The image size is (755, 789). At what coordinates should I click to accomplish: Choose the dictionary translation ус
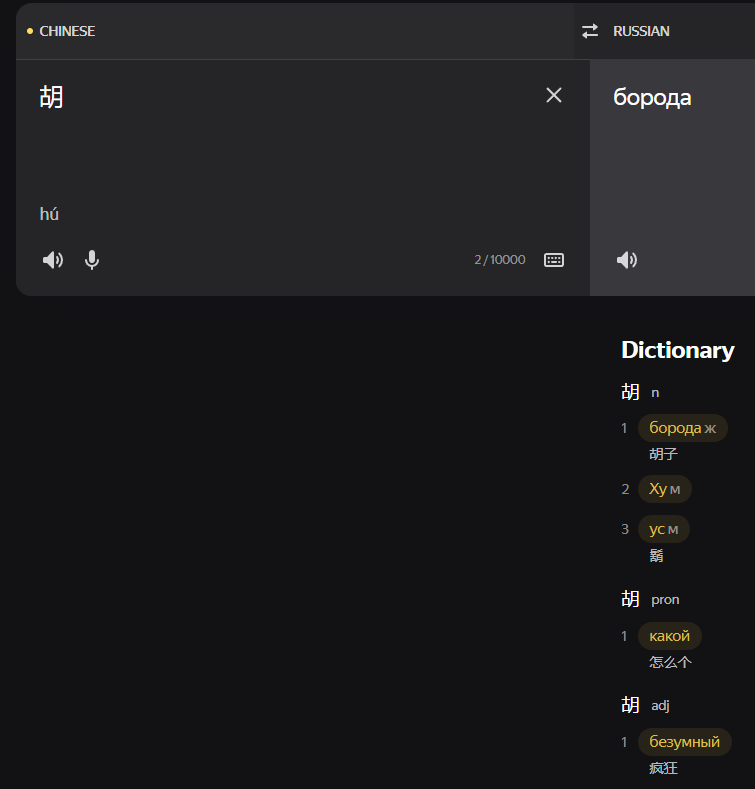click(x=657, y=529)
